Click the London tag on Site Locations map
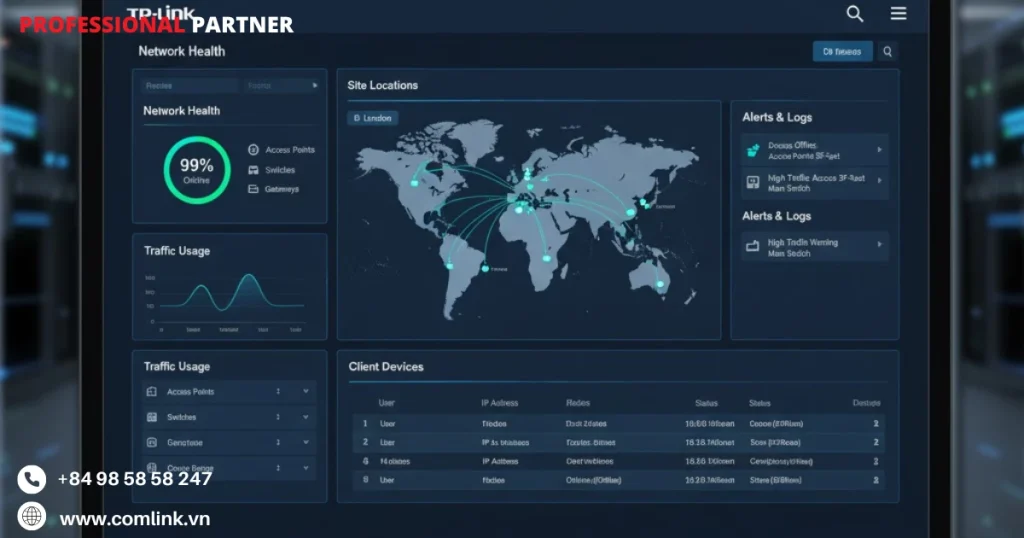The height and width of the screenshot is (538, 1024). pyautogui.click(x=373, y=118)
